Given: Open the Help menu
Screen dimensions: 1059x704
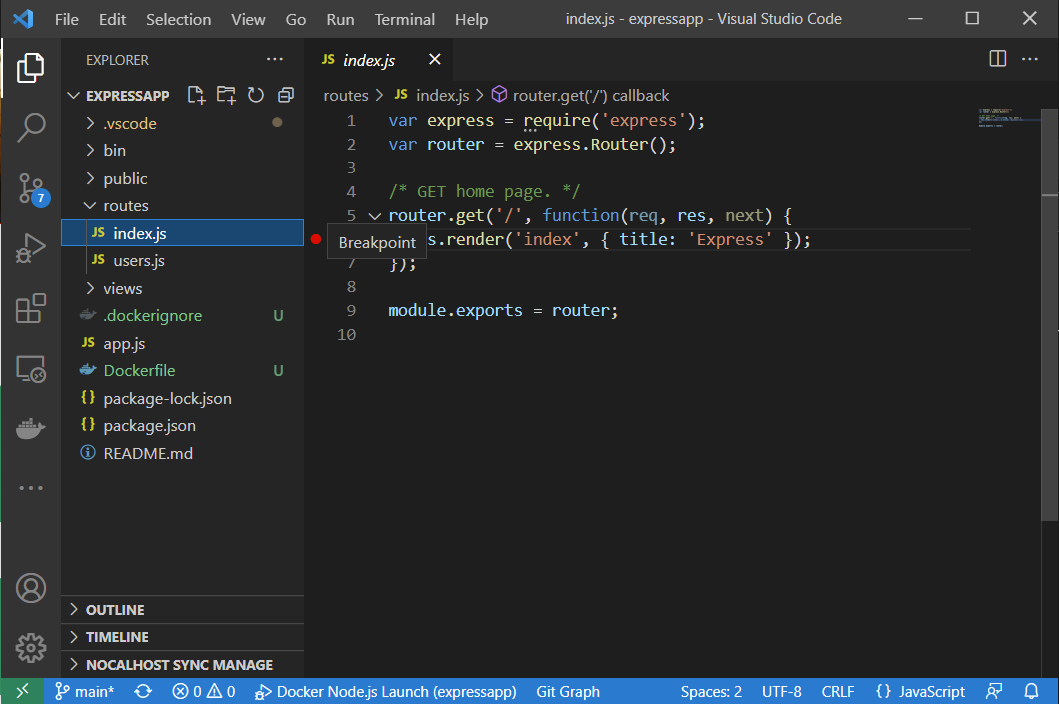Looking at the screenshot, I should (x=471, y=20).
